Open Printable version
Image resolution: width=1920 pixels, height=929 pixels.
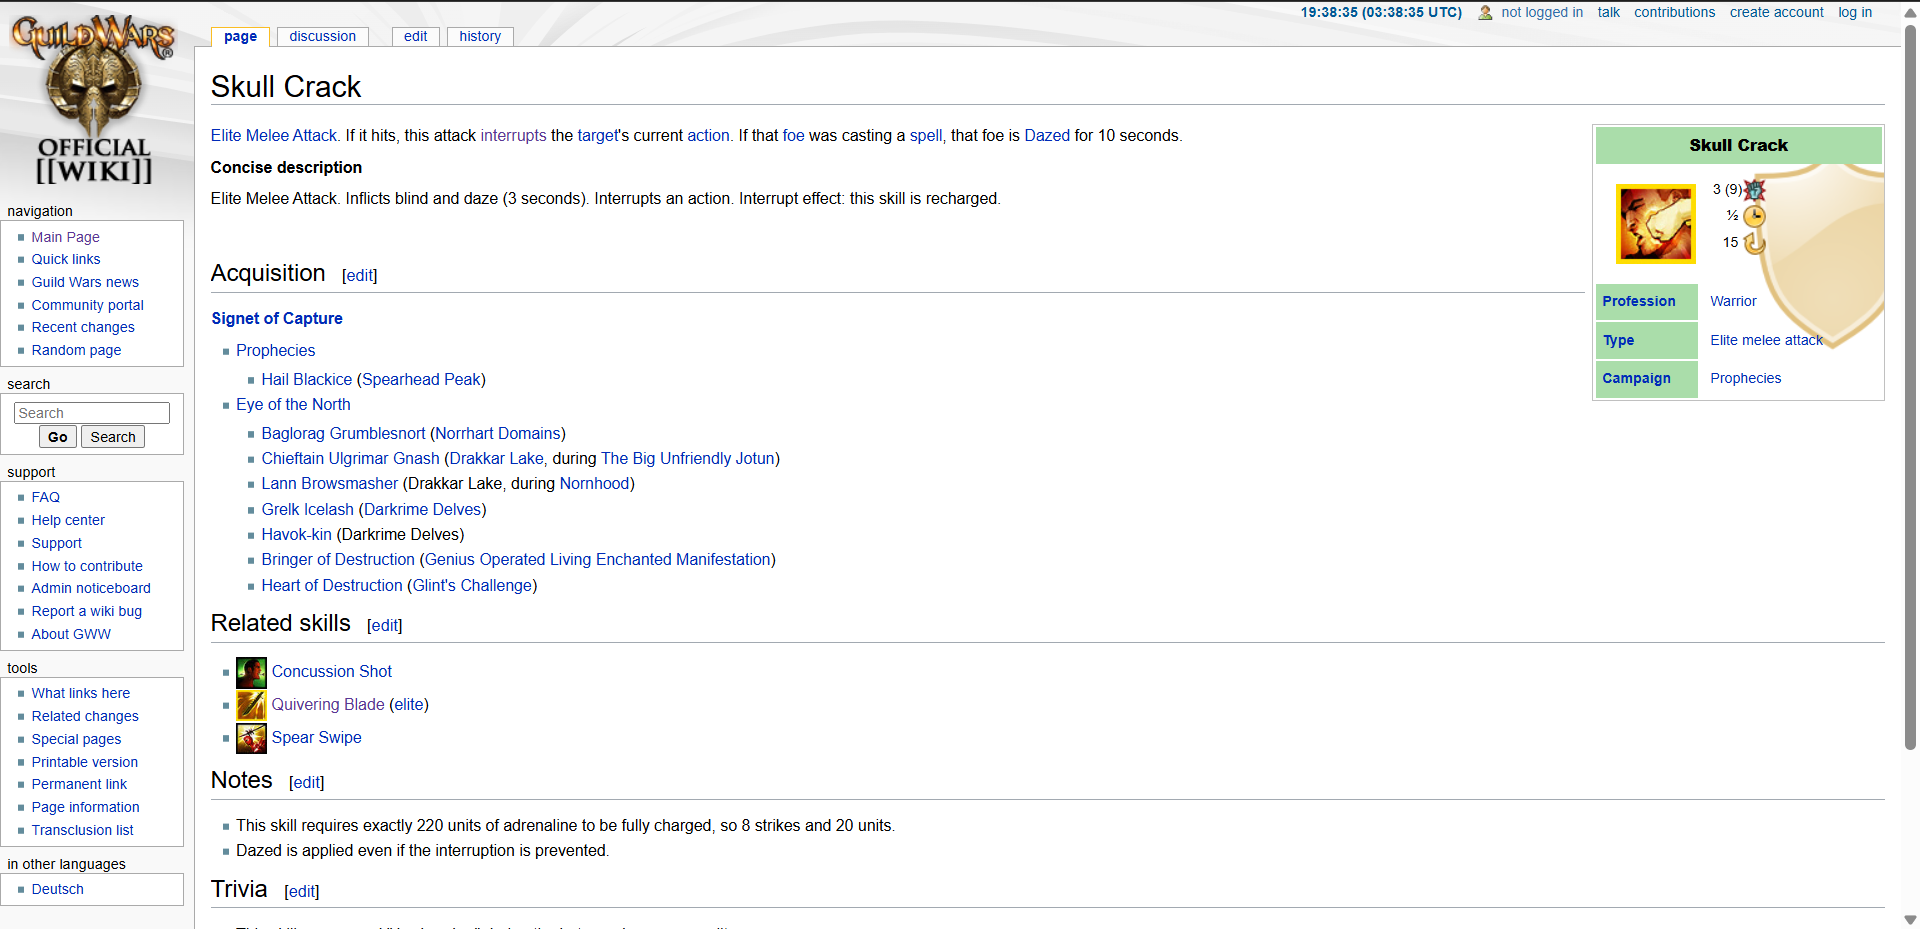[84, 762]
